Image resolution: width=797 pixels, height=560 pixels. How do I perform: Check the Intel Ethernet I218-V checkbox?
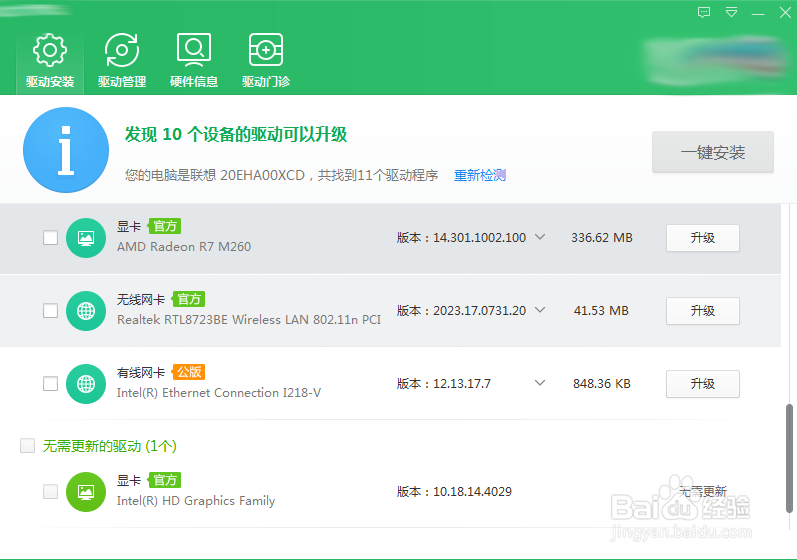click(x=50, y=383)
